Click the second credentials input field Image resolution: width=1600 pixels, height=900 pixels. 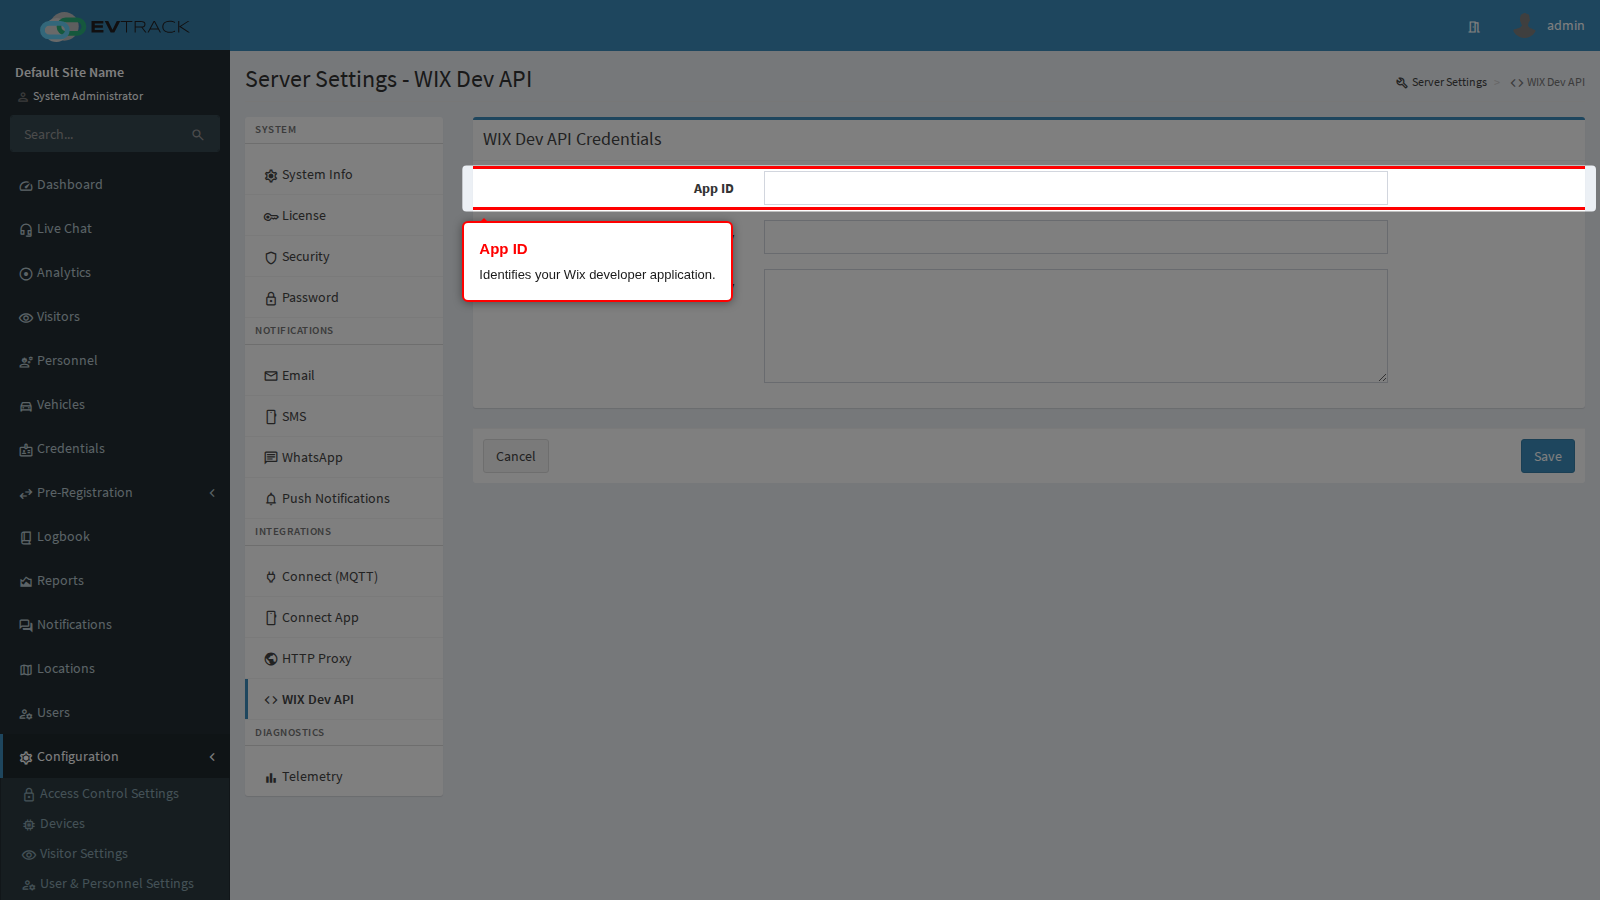tap(1075, 237)
